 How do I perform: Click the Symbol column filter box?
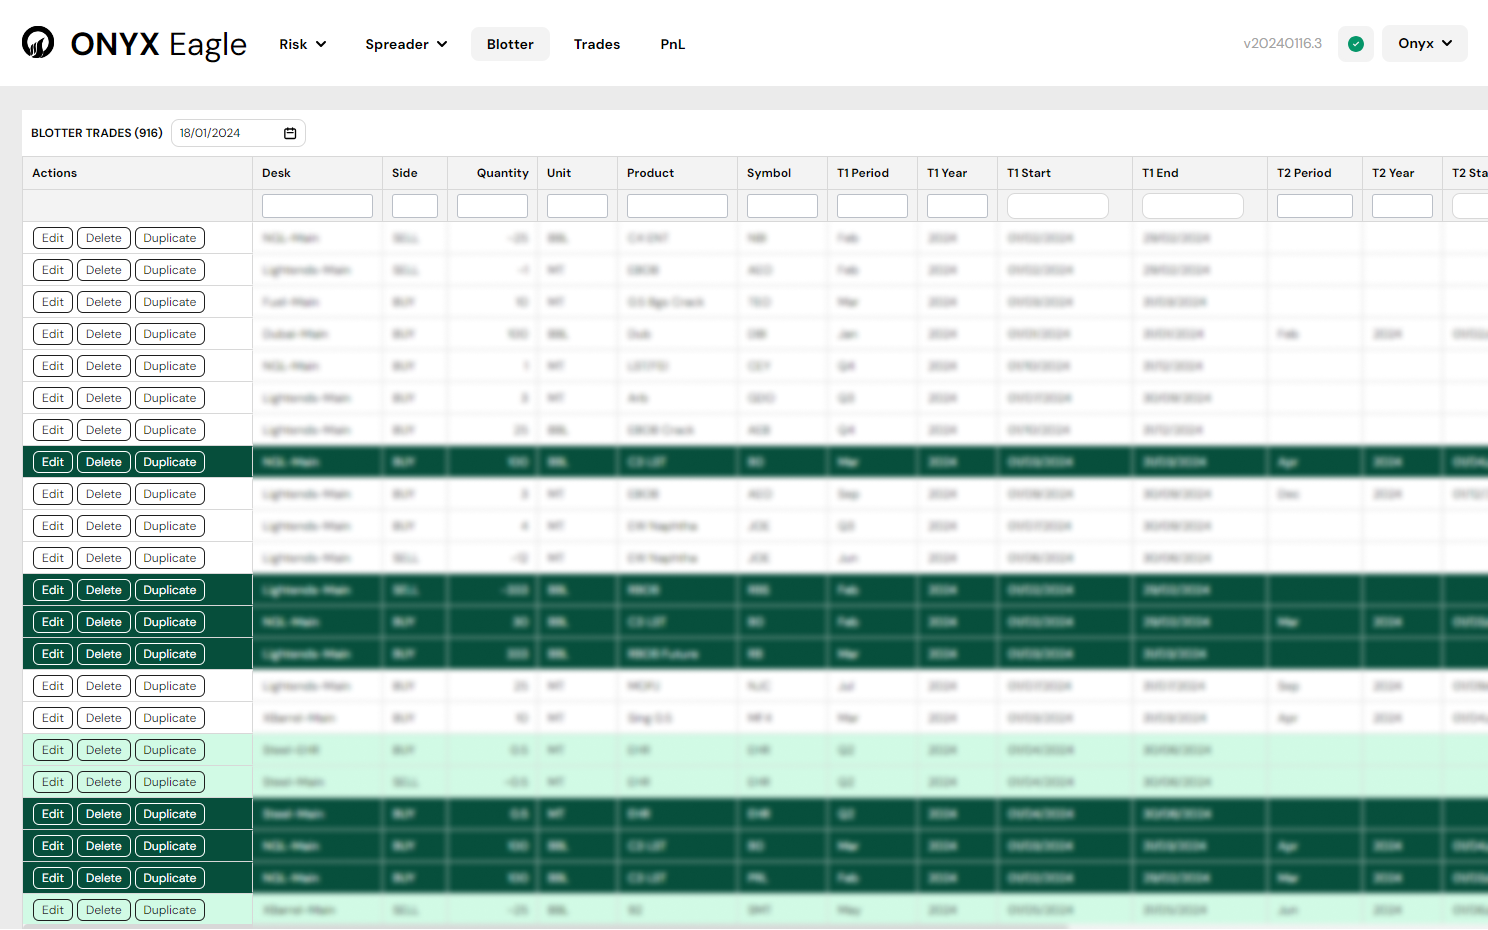point(782,206)
